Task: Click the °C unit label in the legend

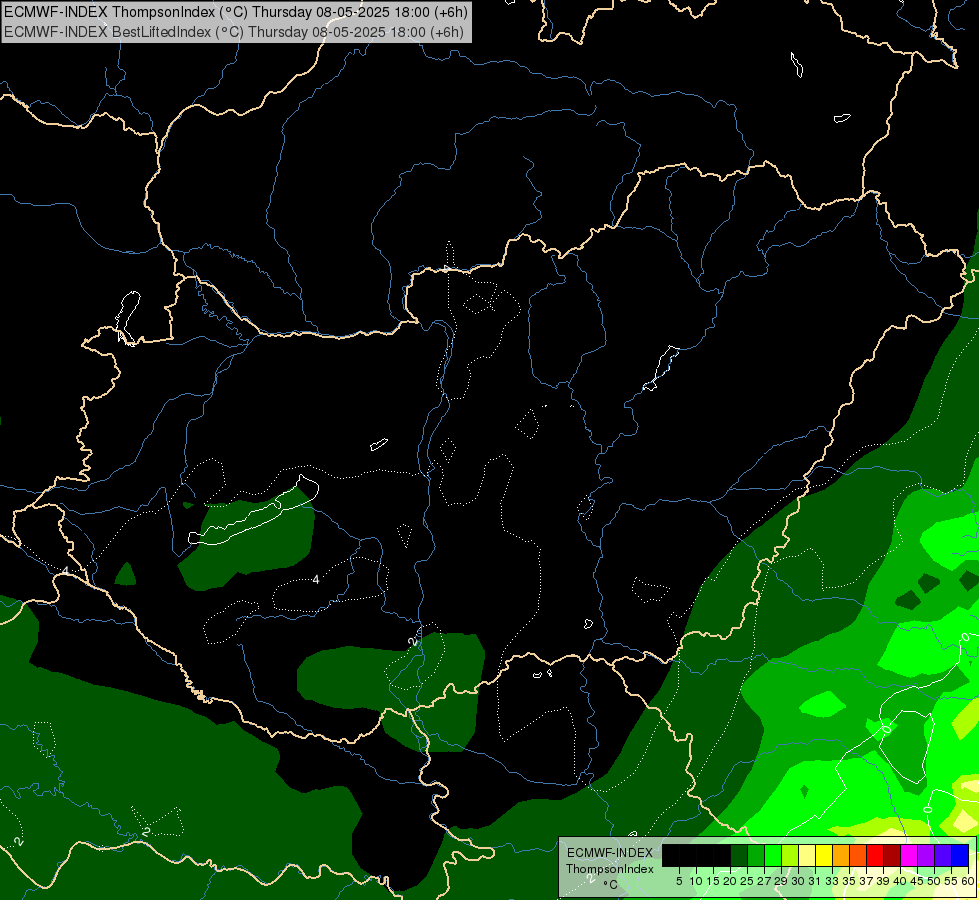Action: click(610, 884)
